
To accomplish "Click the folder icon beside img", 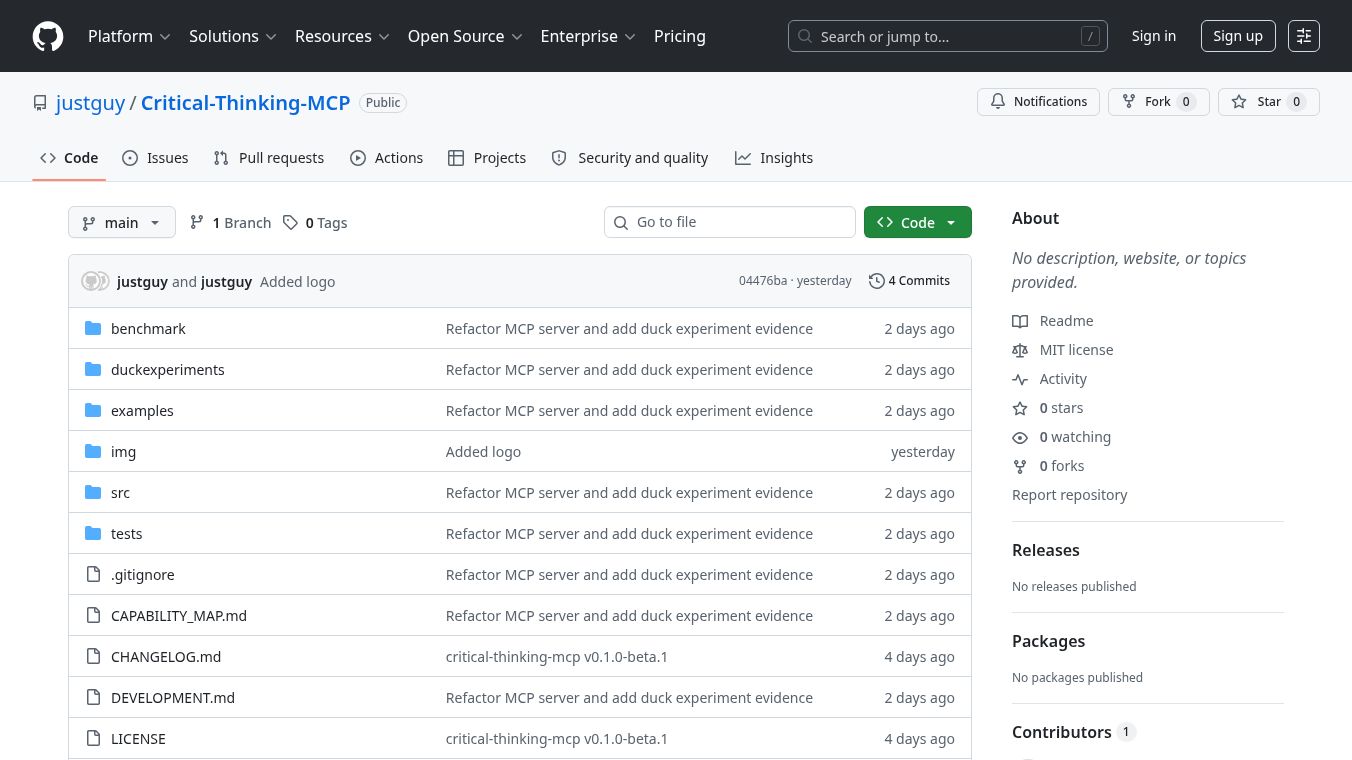I will click(93, 451).
